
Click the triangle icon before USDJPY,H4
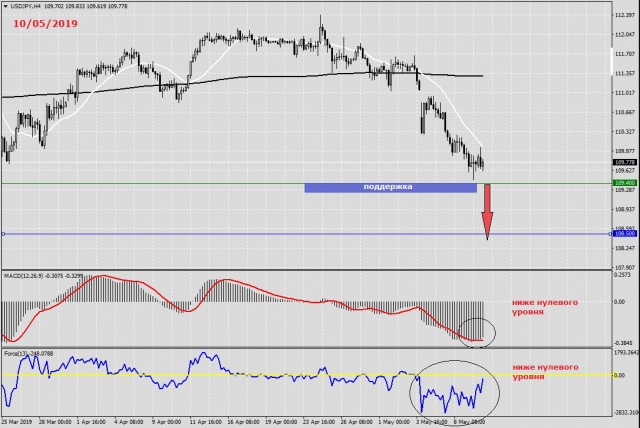(x=6, y=5)
